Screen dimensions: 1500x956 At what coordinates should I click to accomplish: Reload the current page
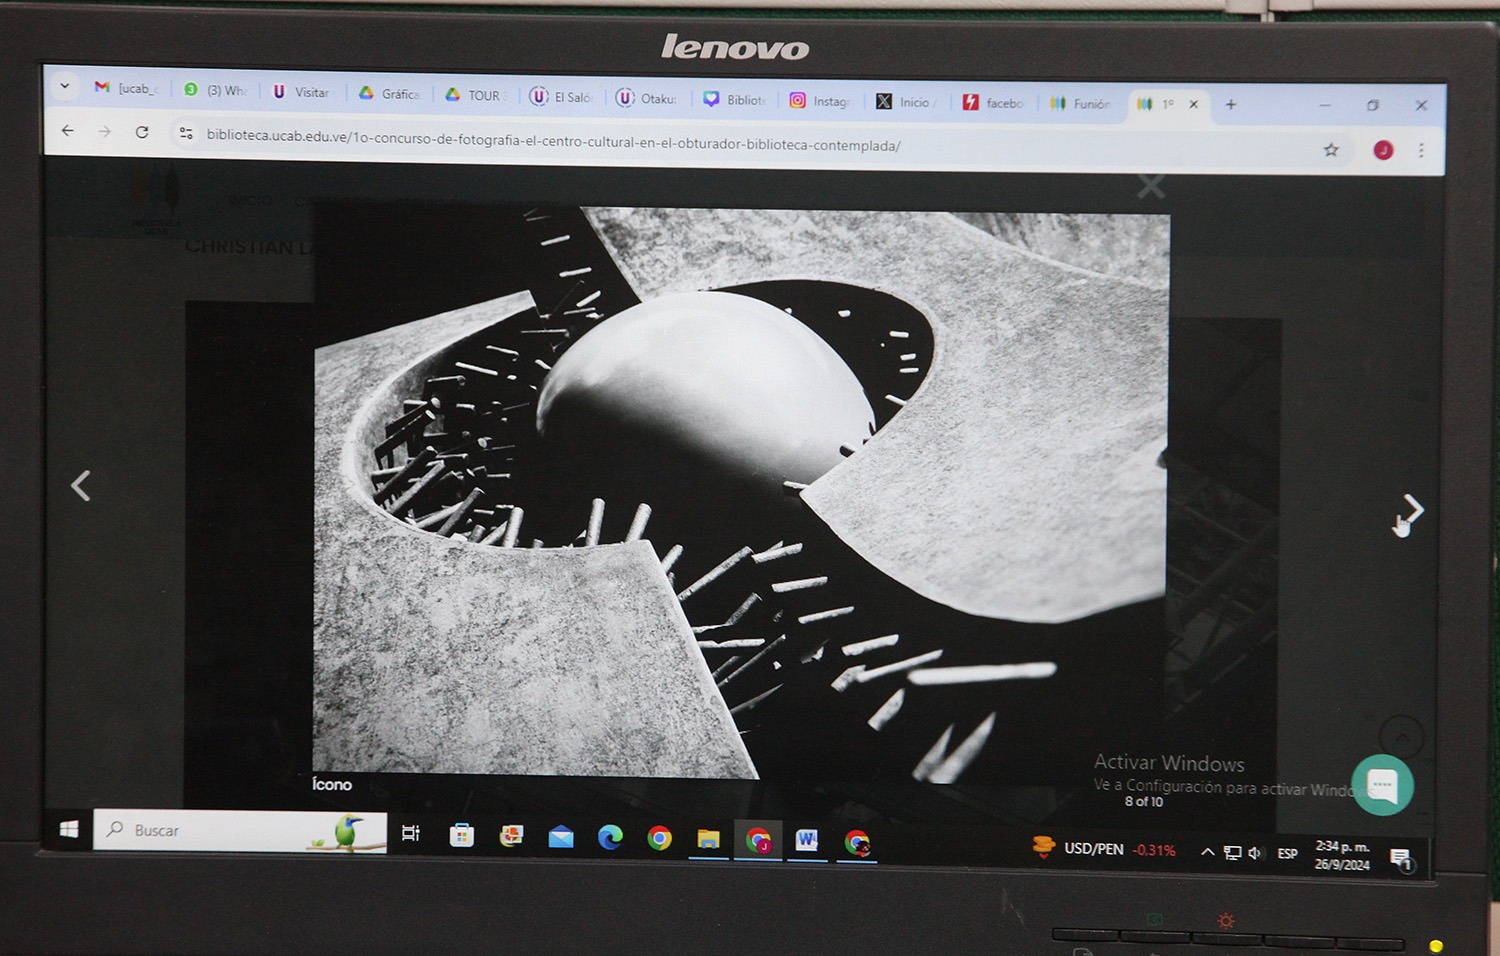[x=142, y=132]
